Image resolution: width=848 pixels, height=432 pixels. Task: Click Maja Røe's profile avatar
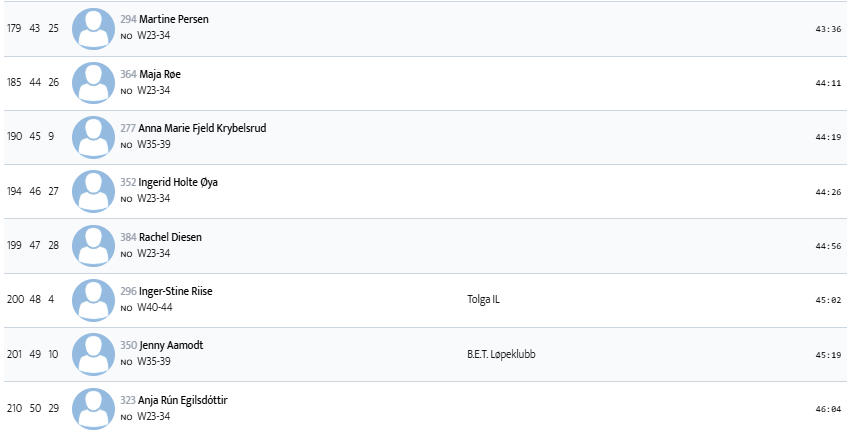[x=93, y=82]
